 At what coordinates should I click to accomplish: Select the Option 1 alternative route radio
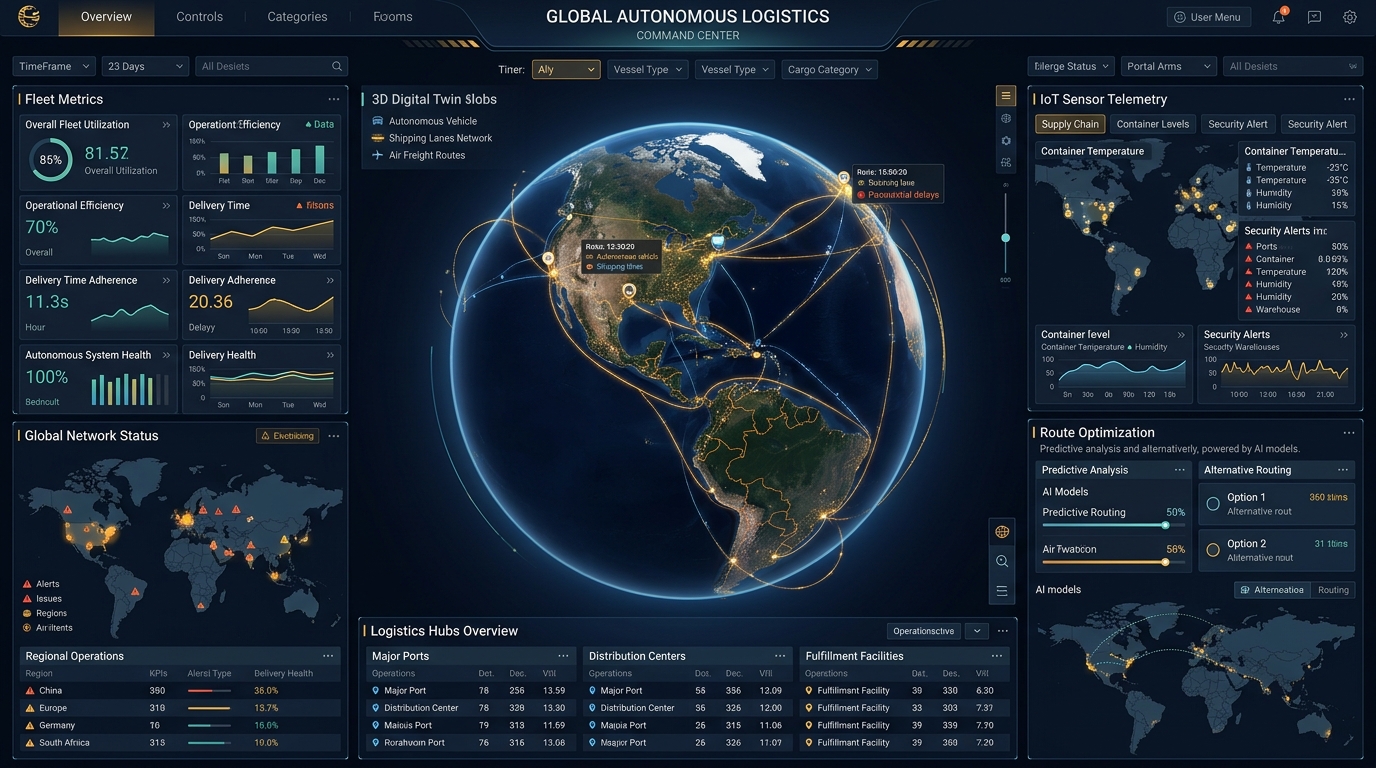point(1213,504)
